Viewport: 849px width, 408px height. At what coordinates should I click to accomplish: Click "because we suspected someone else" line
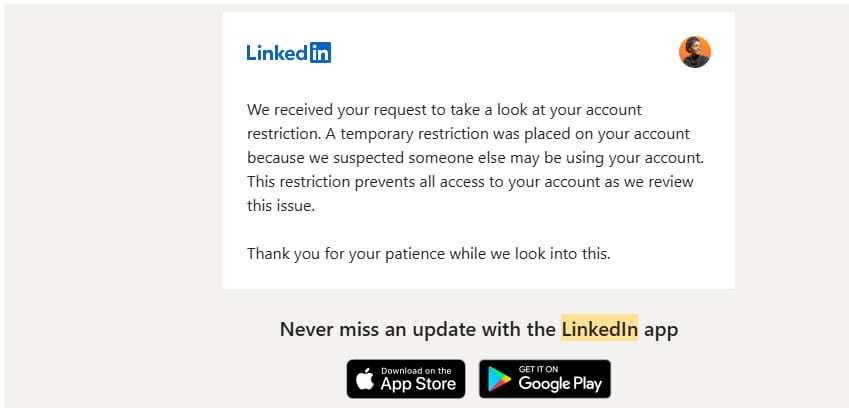(475, 158)
